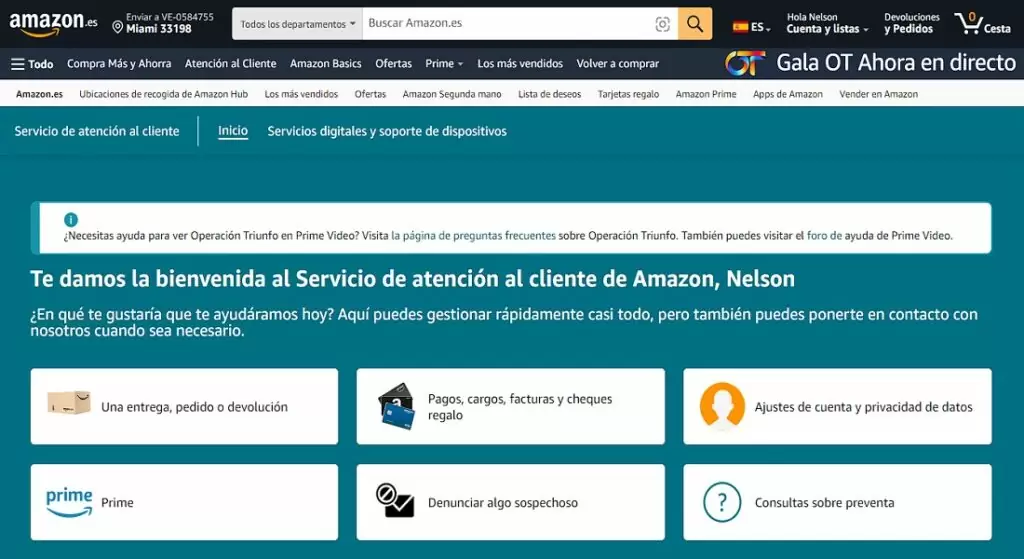Select Consultas sobre preventa card

tap(837, 502)
